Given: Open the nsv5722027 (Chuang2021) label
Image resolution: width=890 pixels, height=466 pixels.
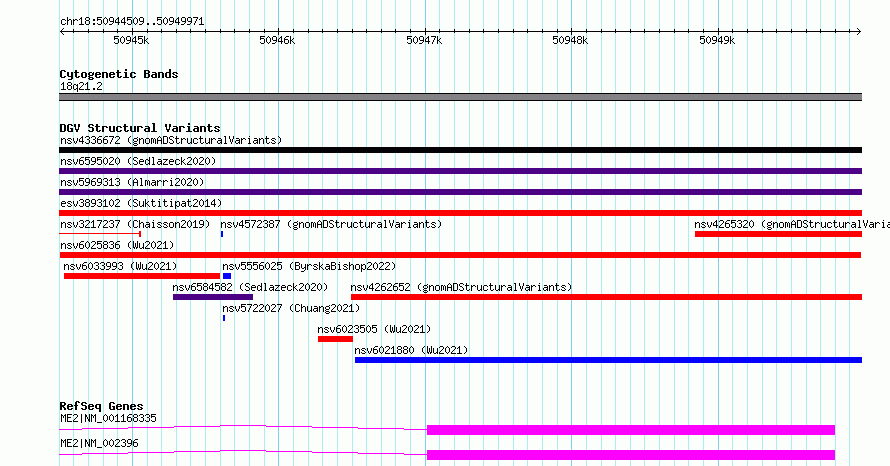Looking at the screenshot, I should coord(291,308).
